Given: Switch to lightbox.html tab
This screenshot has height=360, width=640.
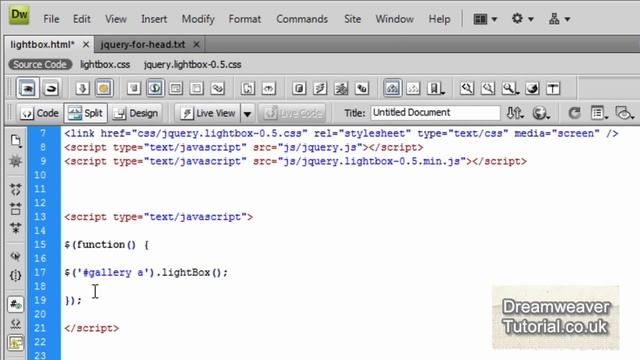Looking at the screenshot, I should point(42,44).
